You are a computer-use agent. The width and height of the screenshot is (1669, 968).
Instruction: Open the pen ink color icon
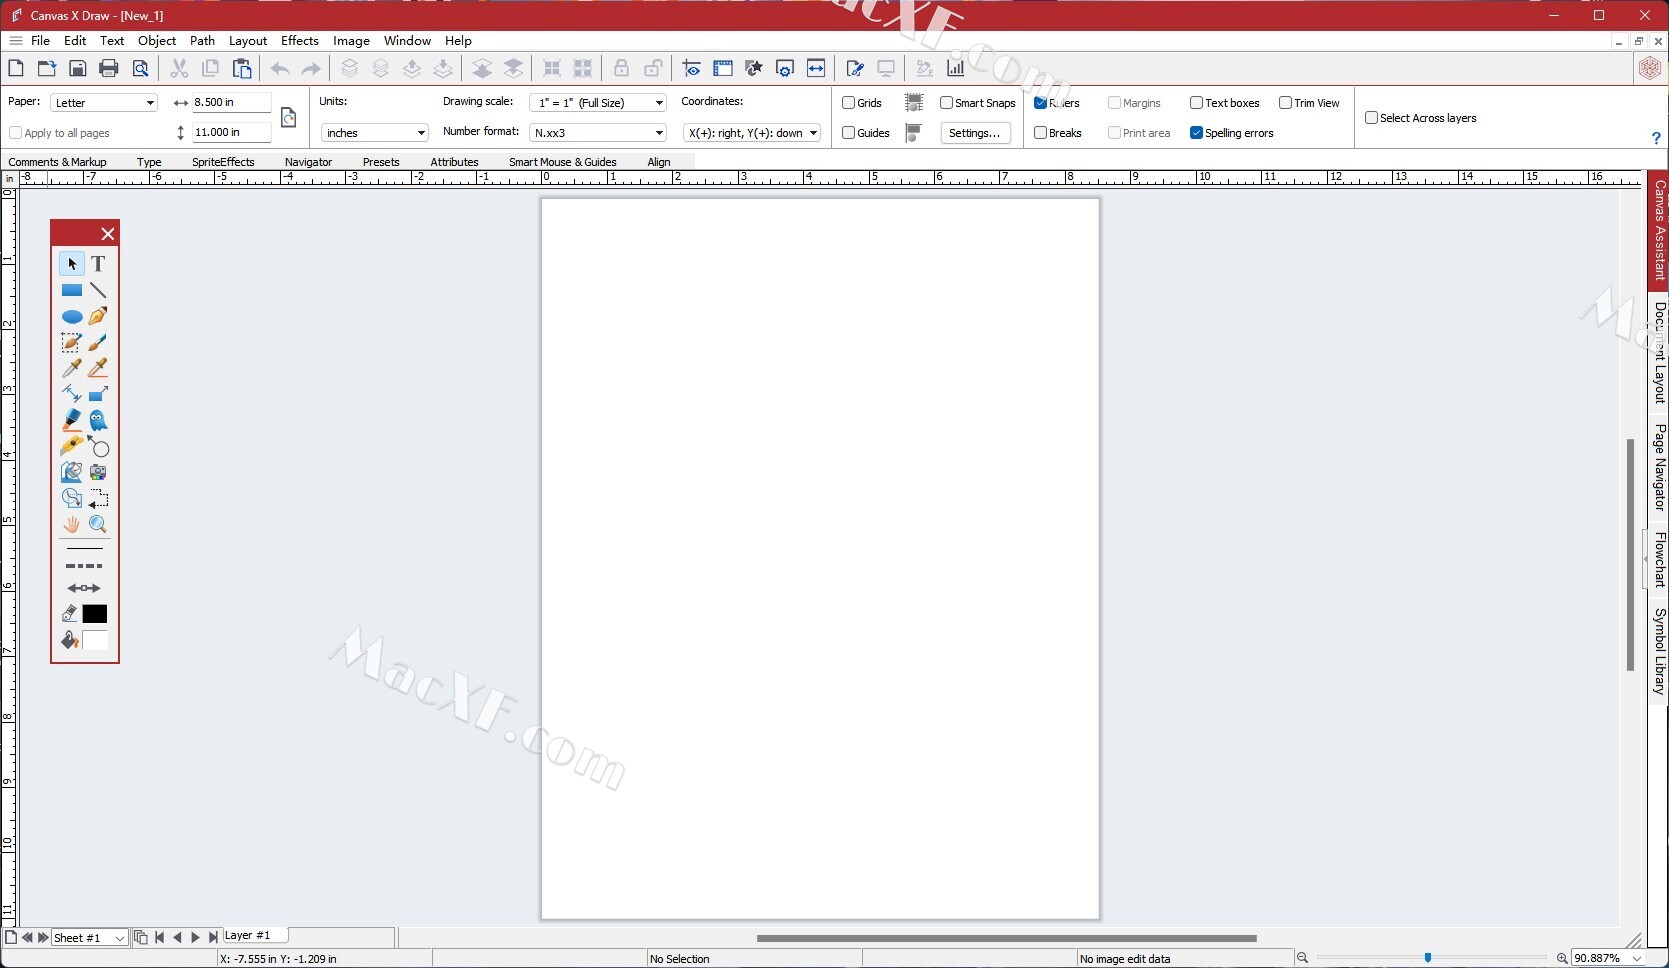tap(69, 614)
